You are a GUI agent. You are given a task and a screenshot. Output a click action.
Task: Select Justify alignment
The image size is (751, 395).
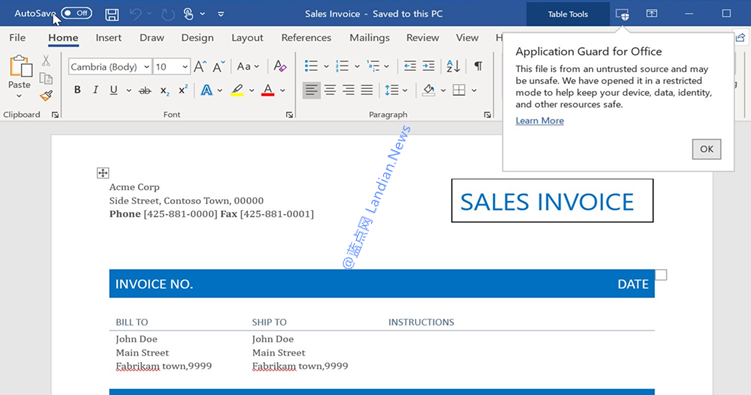click(x=367, y=90)
